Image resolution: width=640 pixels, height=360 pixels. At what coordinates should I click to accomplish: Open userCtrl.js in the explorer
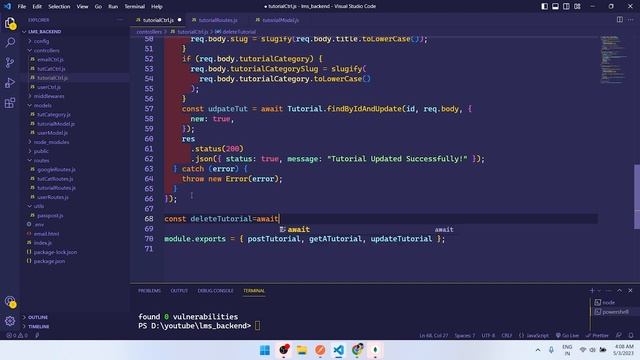[x=48, y=87]
